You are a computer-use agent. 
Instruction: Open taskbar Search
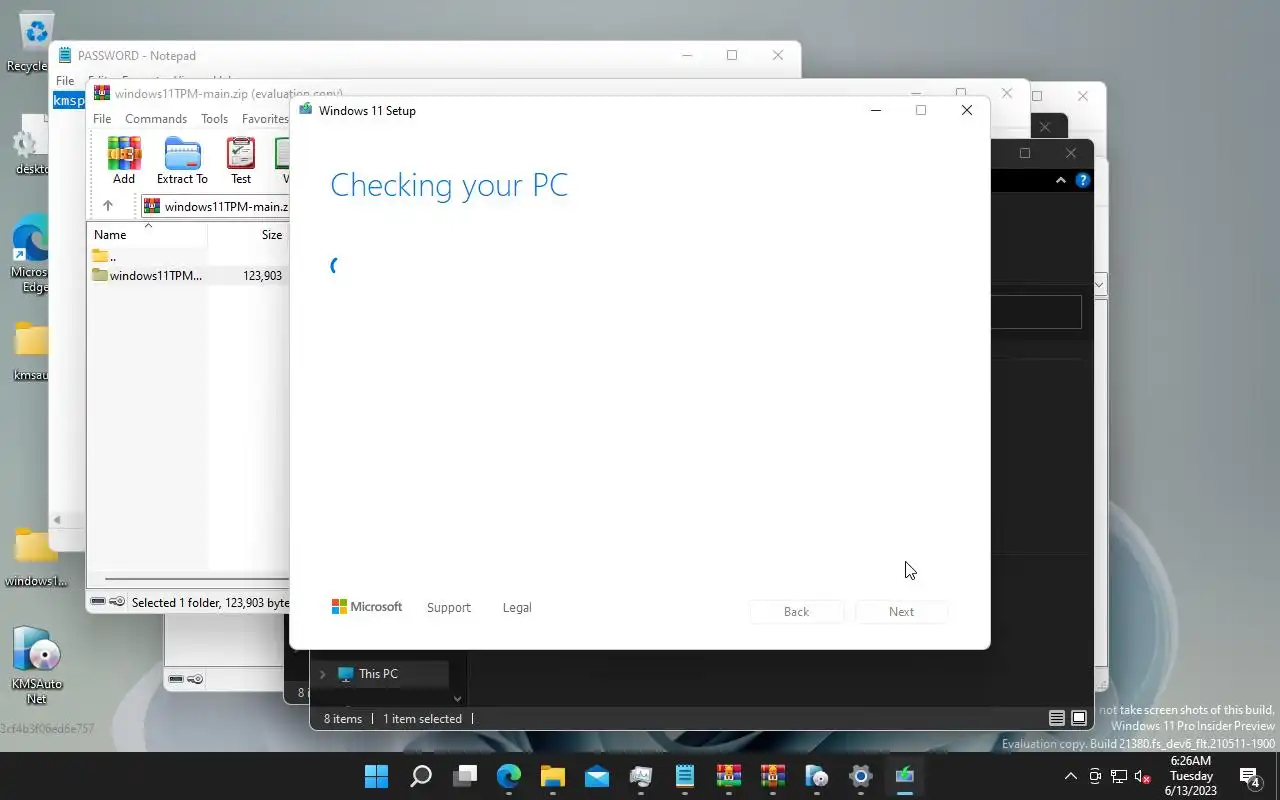coord(421,776)
